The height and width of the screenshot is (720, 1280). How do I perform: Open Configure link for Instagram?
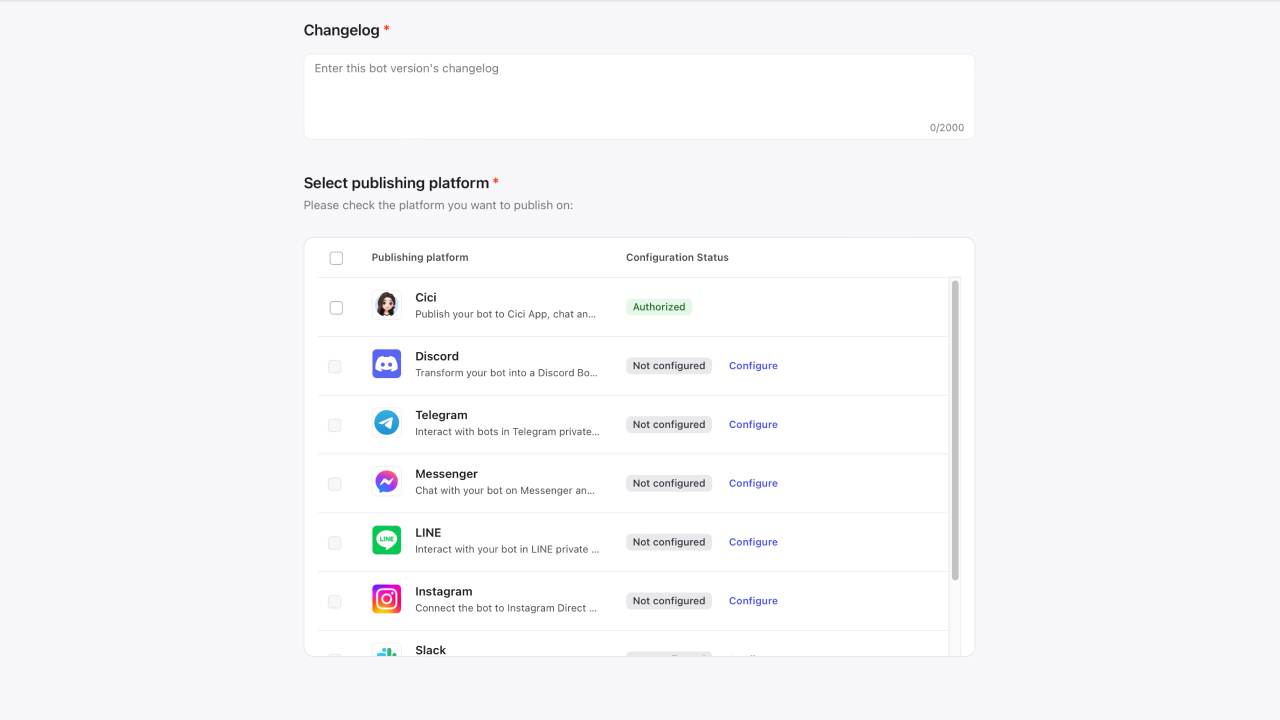[753, 601]
